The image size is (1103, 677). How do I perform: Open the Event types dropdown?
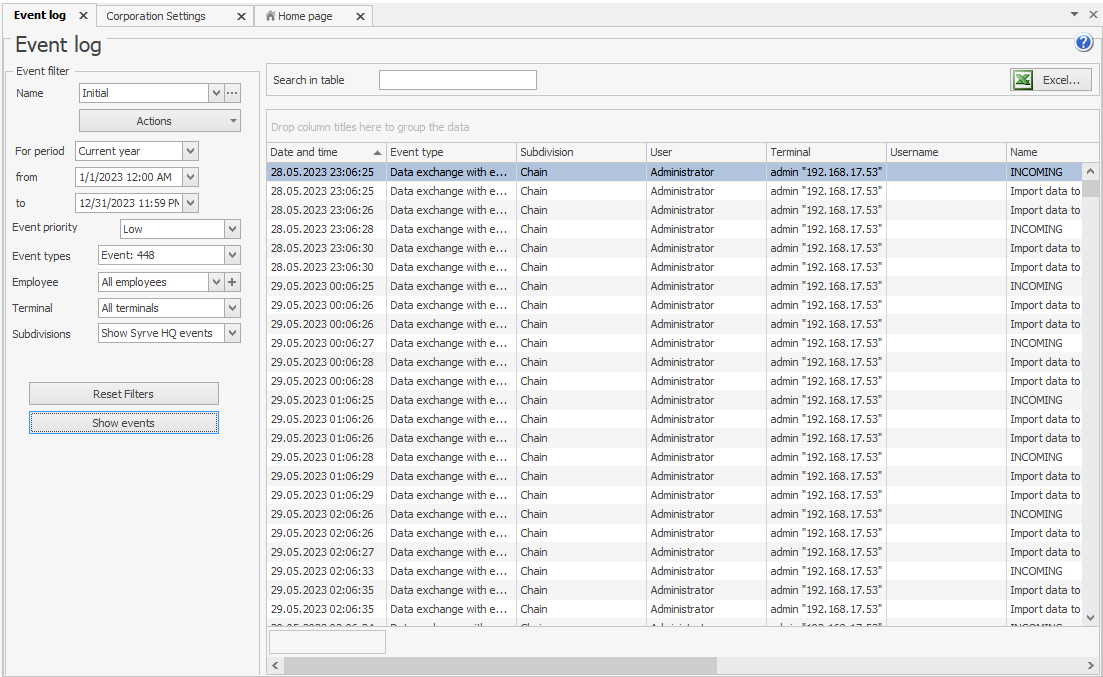(x=233, y=255)
